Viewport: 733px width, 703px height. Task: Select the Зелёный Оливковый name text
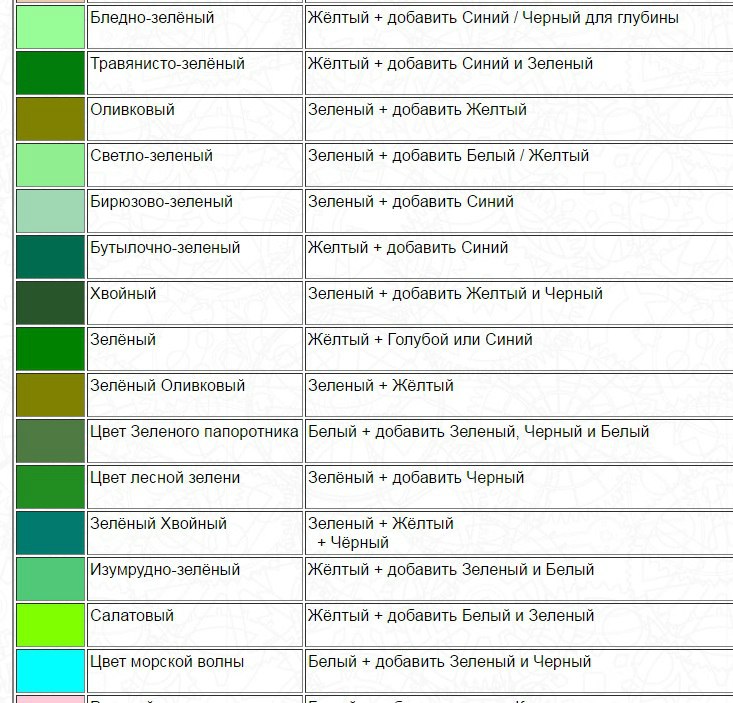[167, 386]
